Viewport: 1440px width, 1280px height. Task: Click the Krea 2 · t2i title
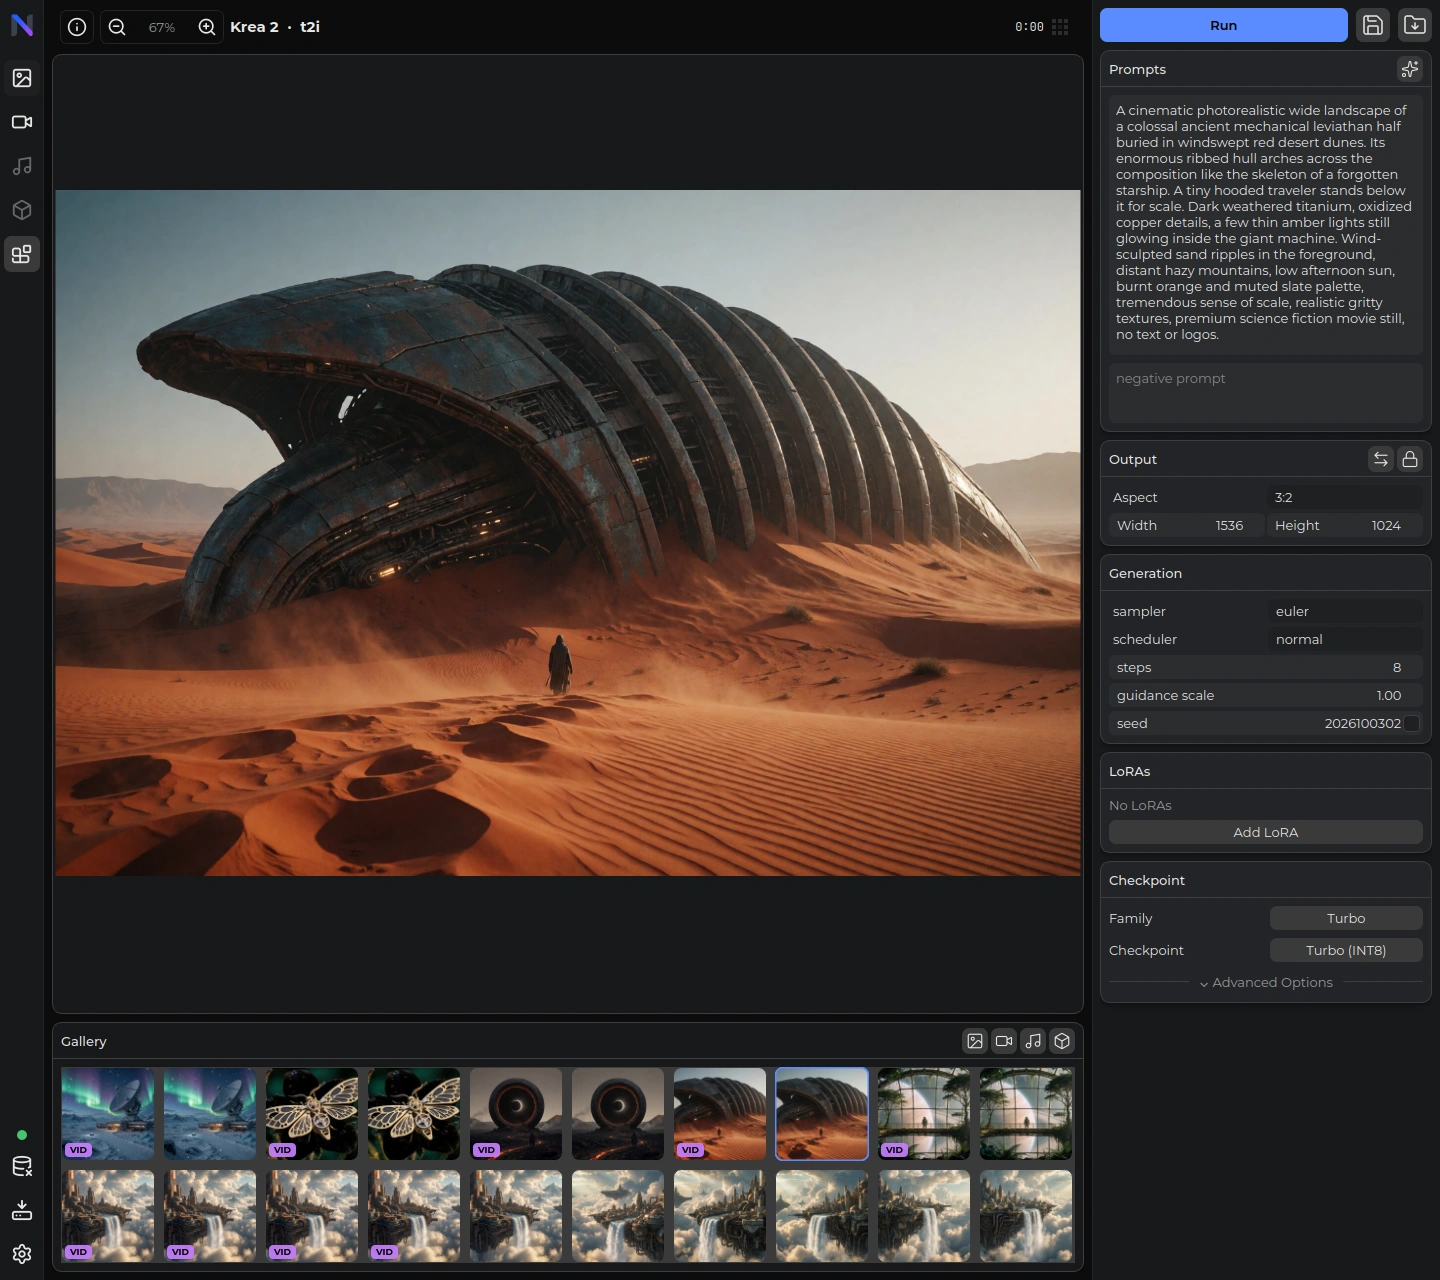[275, 27]
